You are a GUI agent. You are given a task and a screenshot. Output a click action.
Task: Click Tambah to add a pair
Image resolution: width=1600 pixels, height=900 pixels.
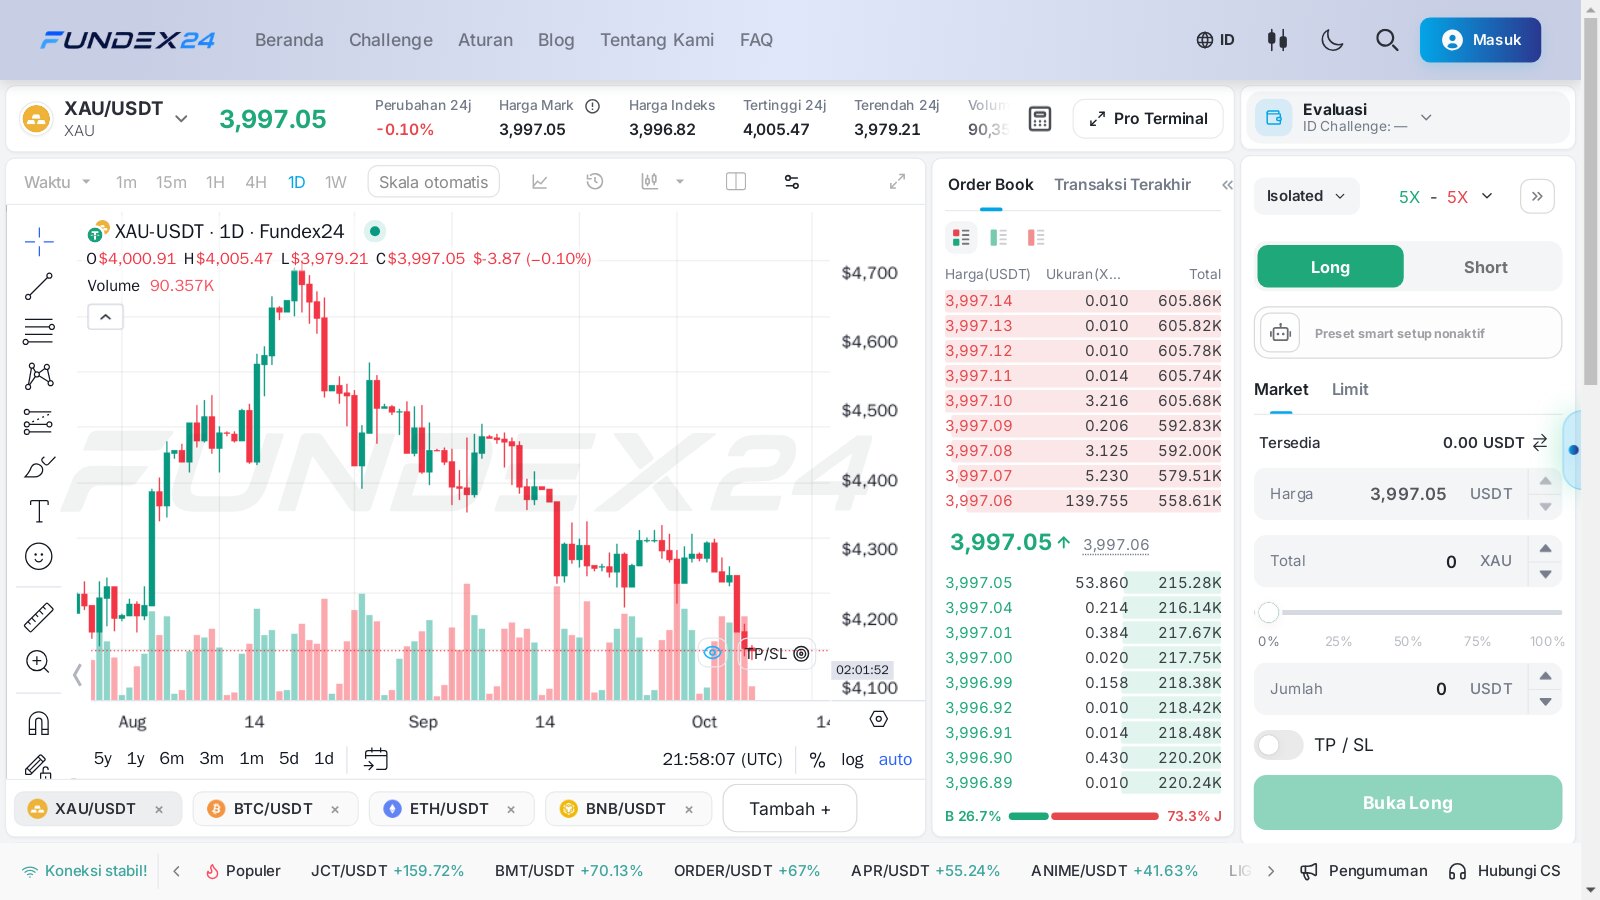pos(790,809)
